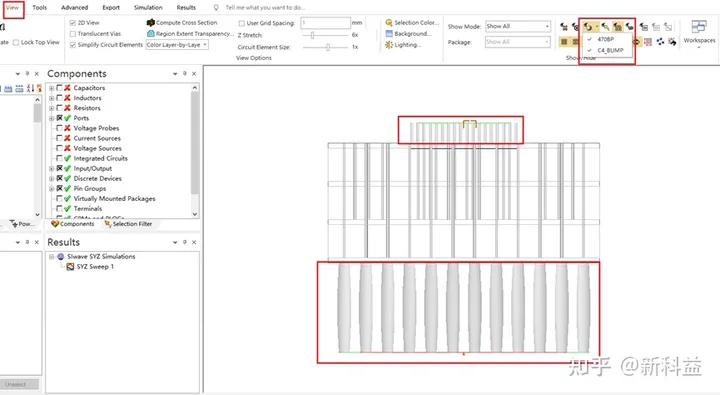Toggle the 2D View checkbox

(x=73, y=23)
